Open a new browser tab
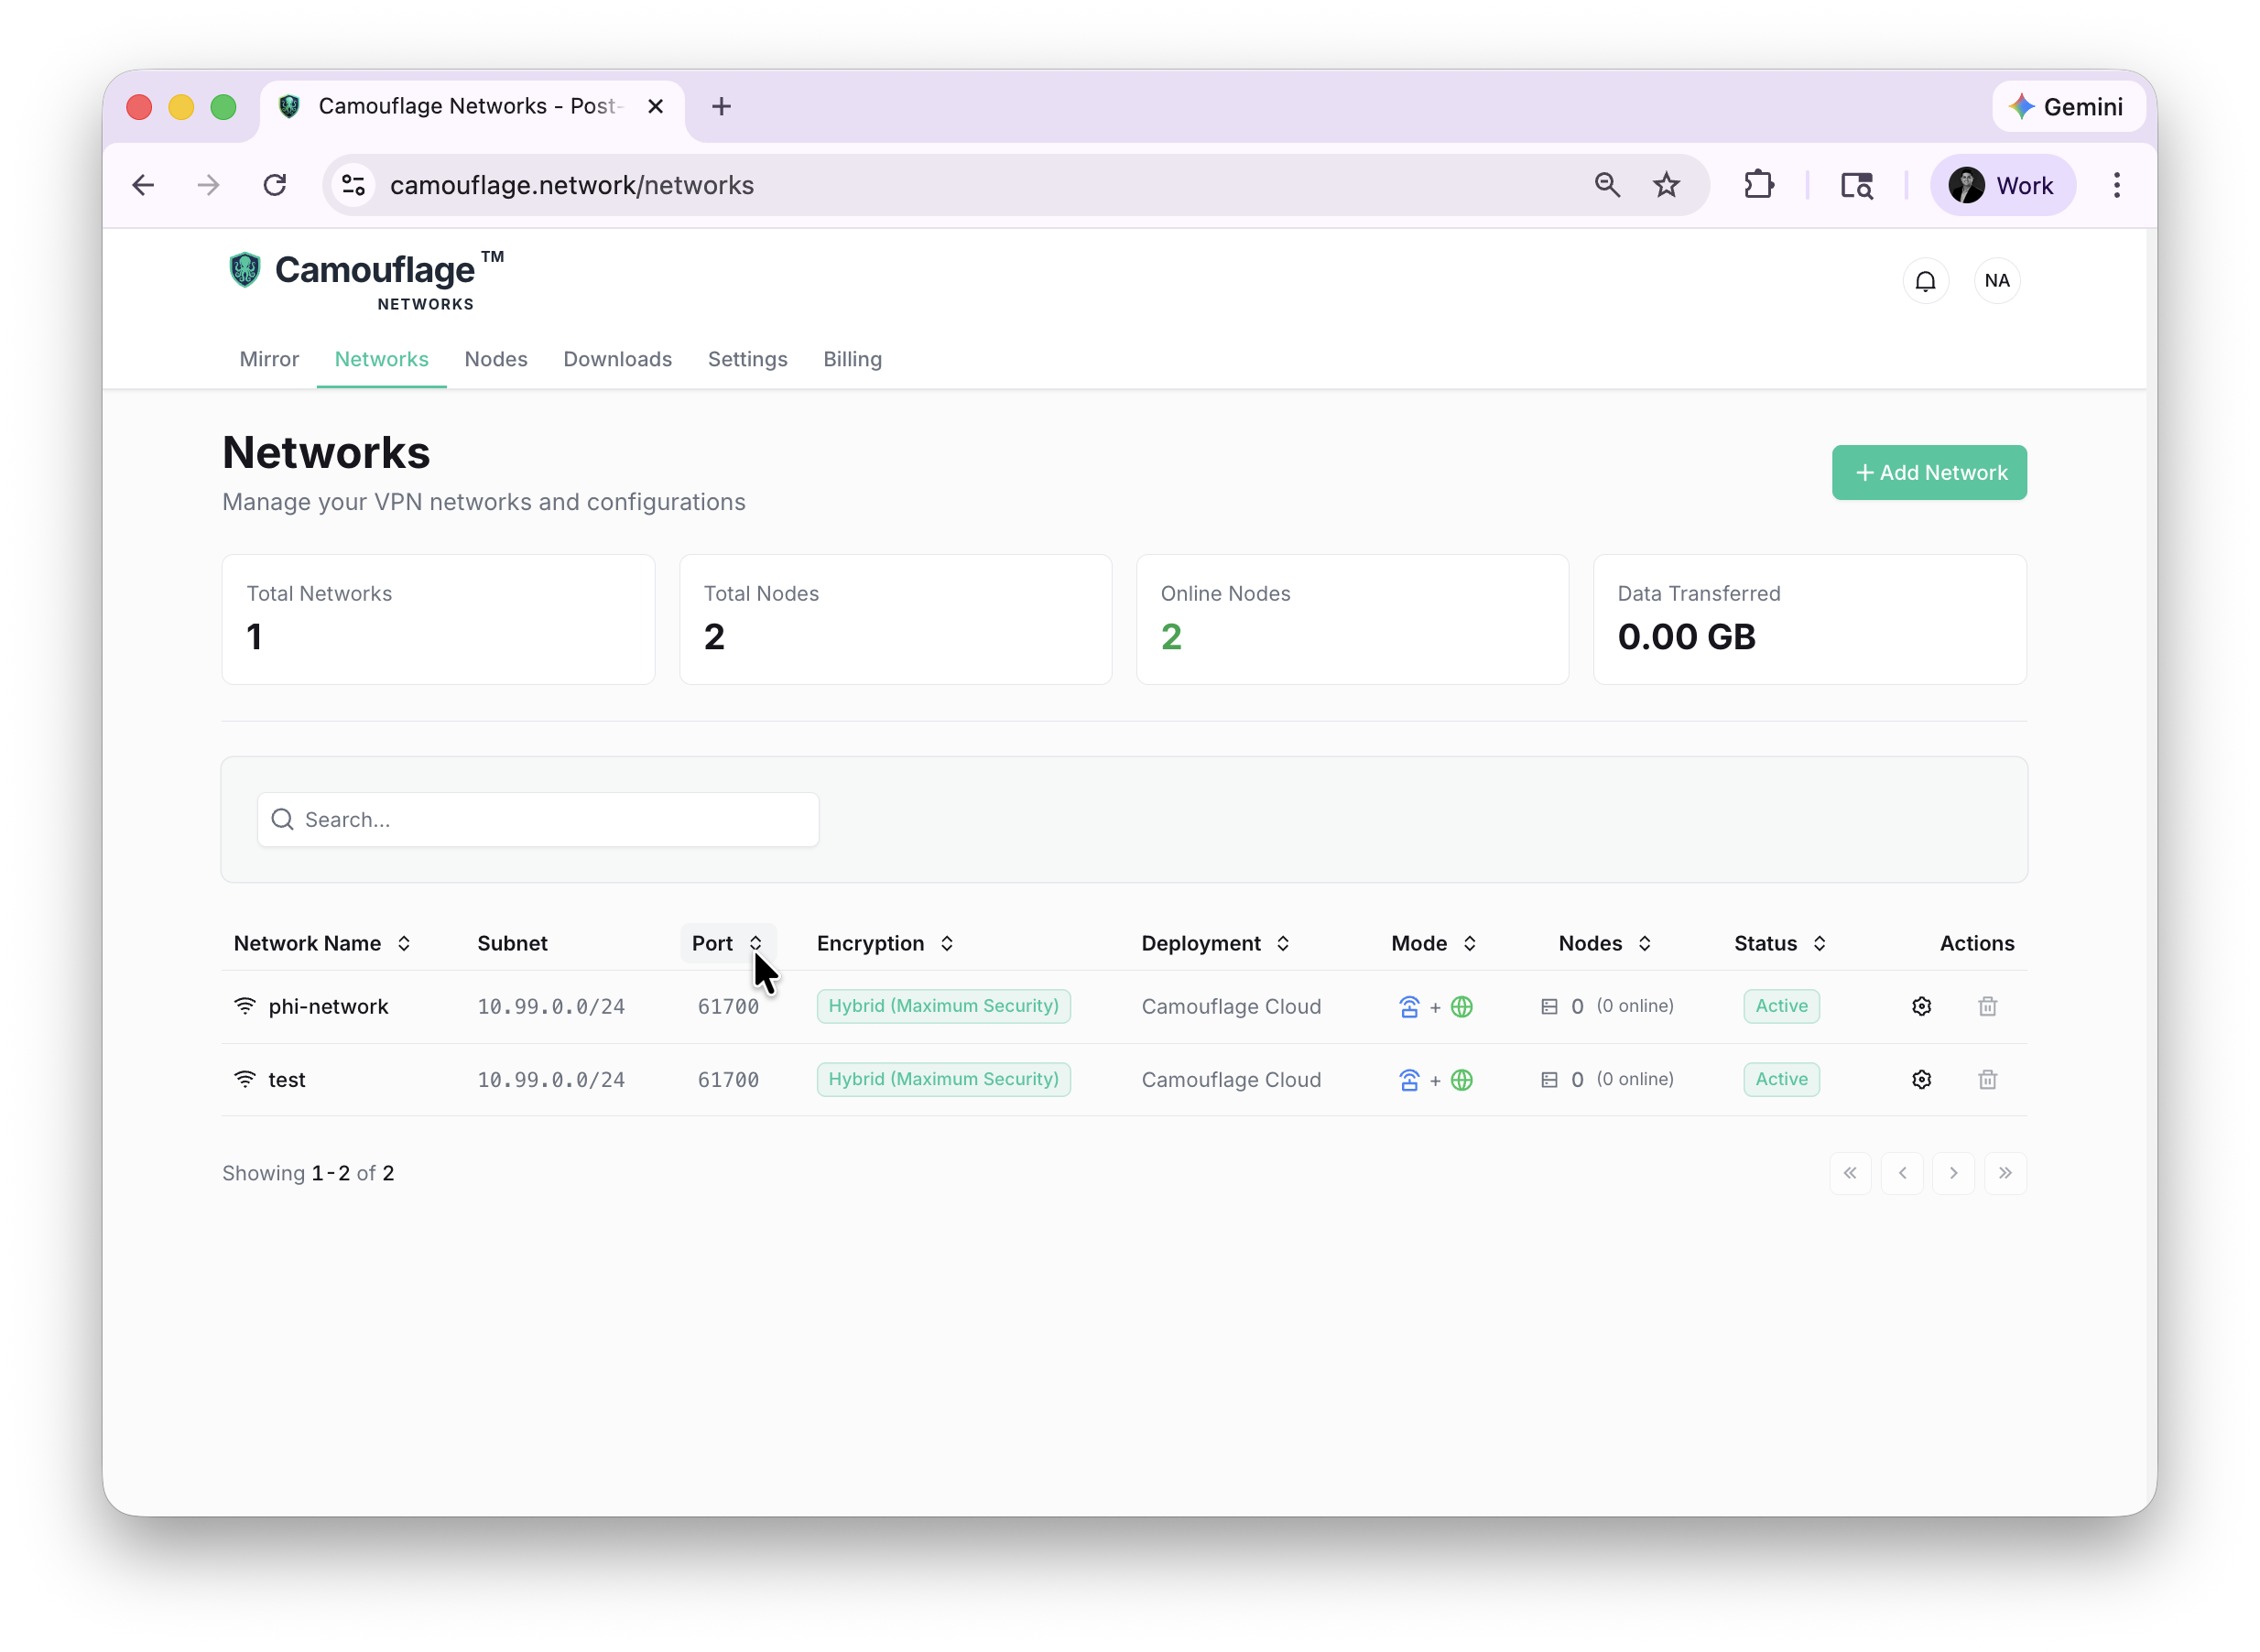 [x=721, y=106]
